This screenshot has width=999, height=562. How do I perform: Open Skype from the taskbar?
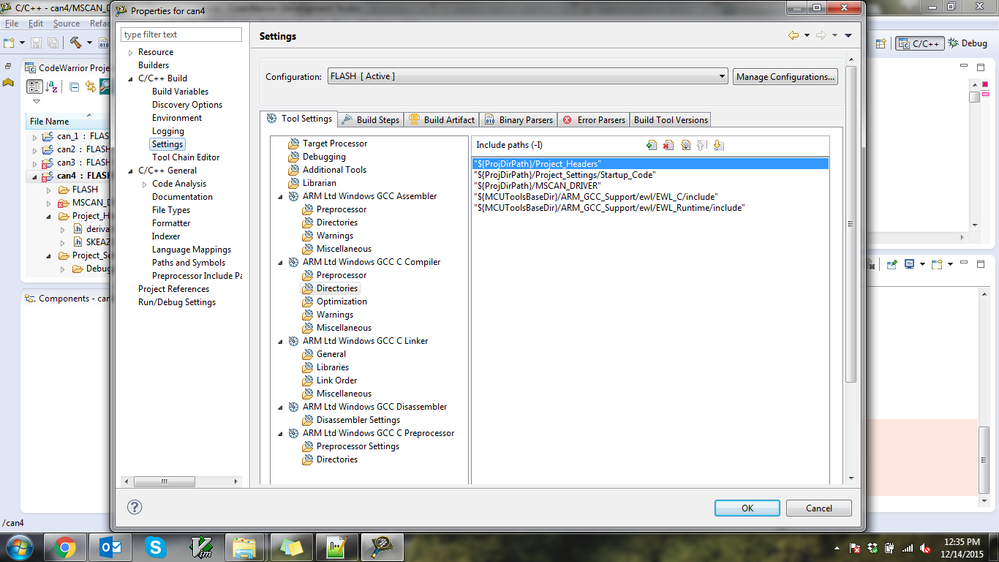(155, 547)
